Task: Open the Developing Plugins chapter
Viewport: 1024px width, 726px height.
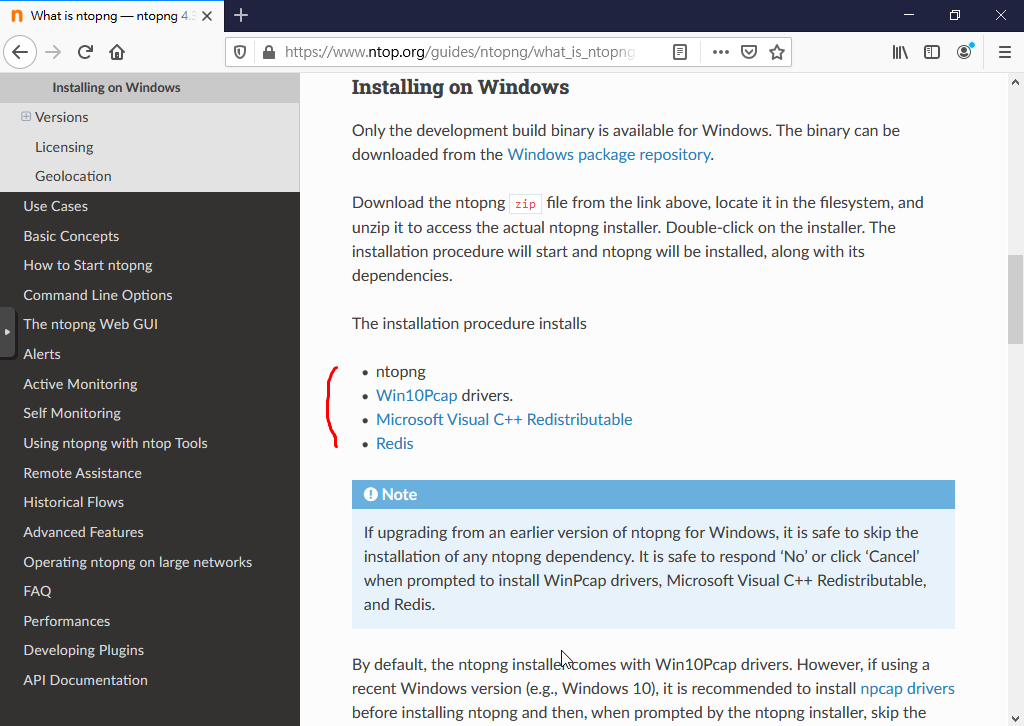Action: click(x=84, y=651)
